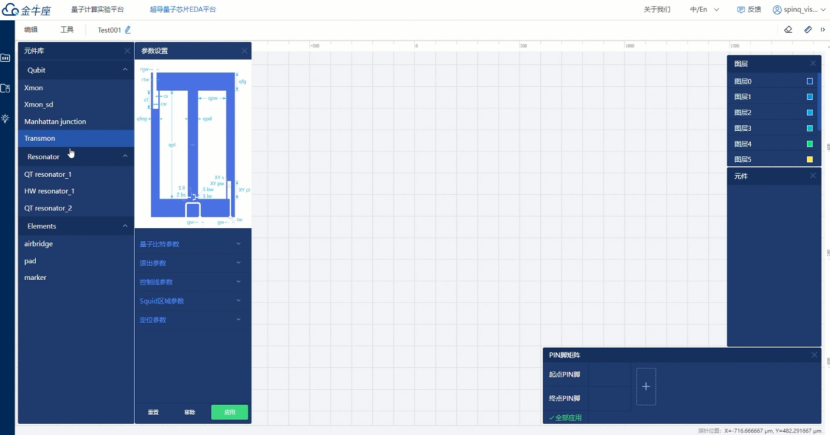Select the ruler measure tool icon
Viewport: 830px width, 436px height.
[808, 30]
